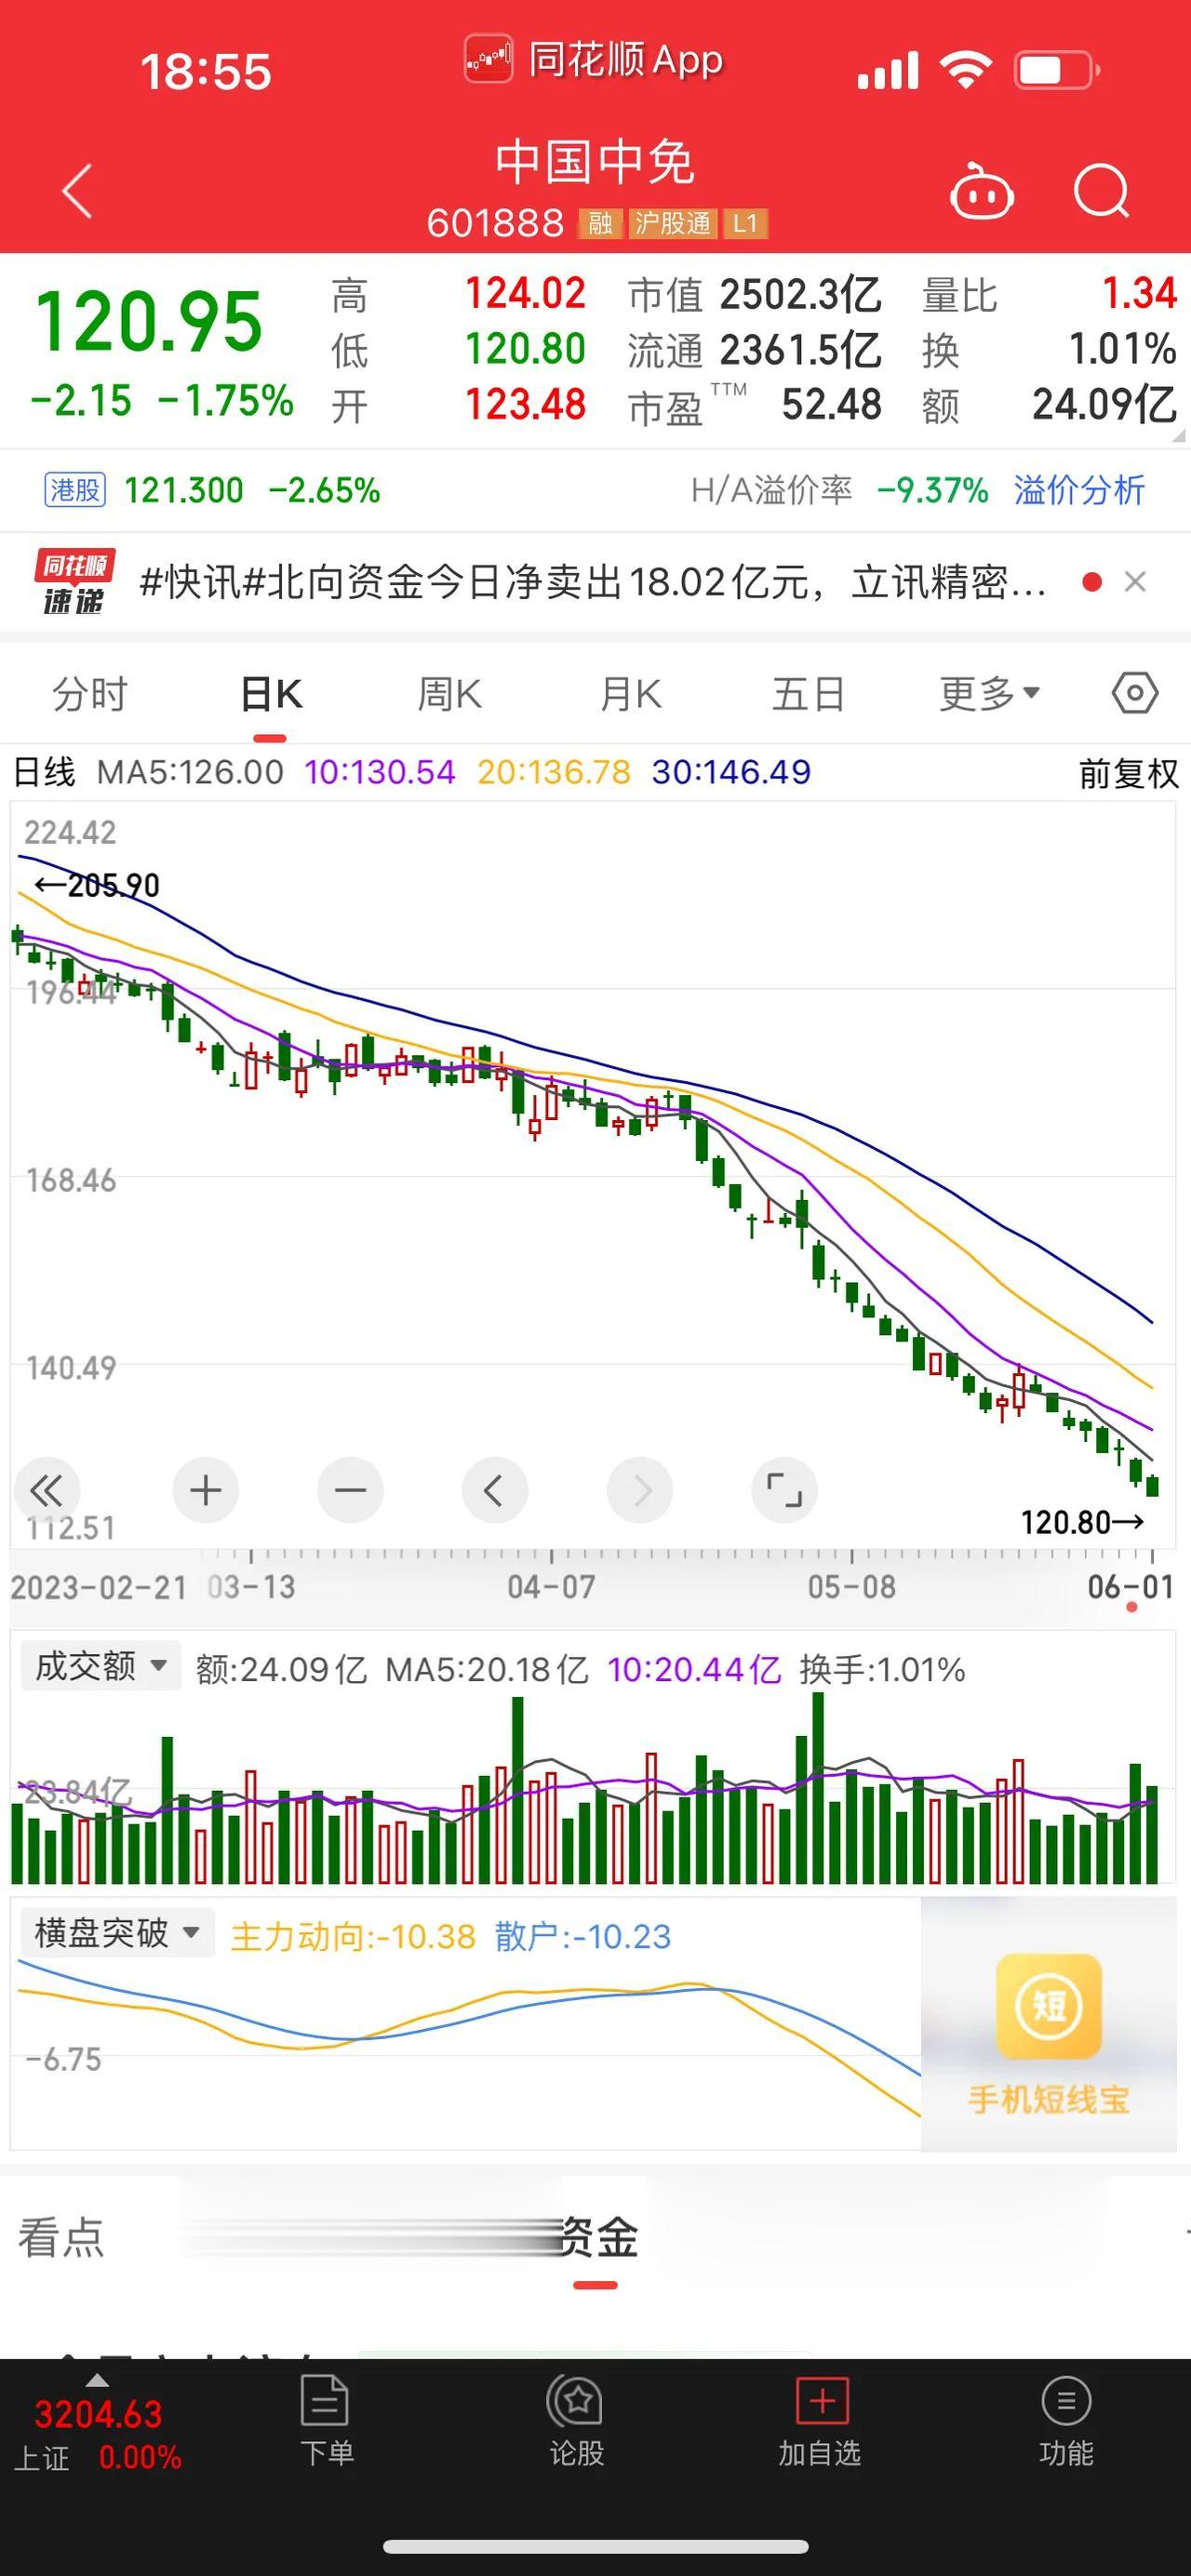This screenshot has width=1191, height=2576.
Task: Go back with the left arrow icon
Action: coord(78,190)
